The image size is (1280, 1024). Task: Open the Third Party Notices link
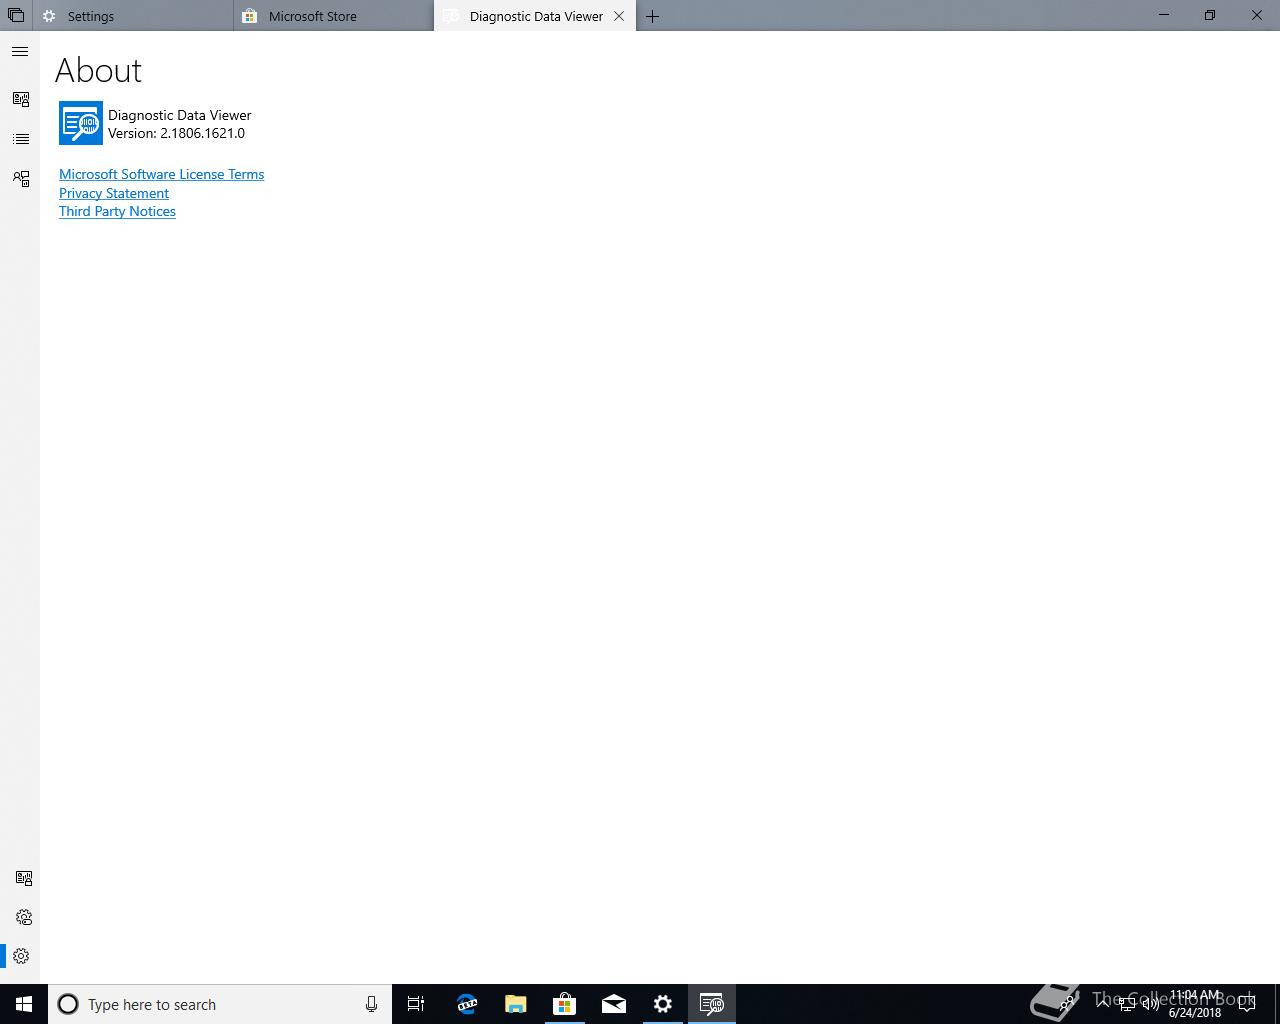tap(117, 211)
